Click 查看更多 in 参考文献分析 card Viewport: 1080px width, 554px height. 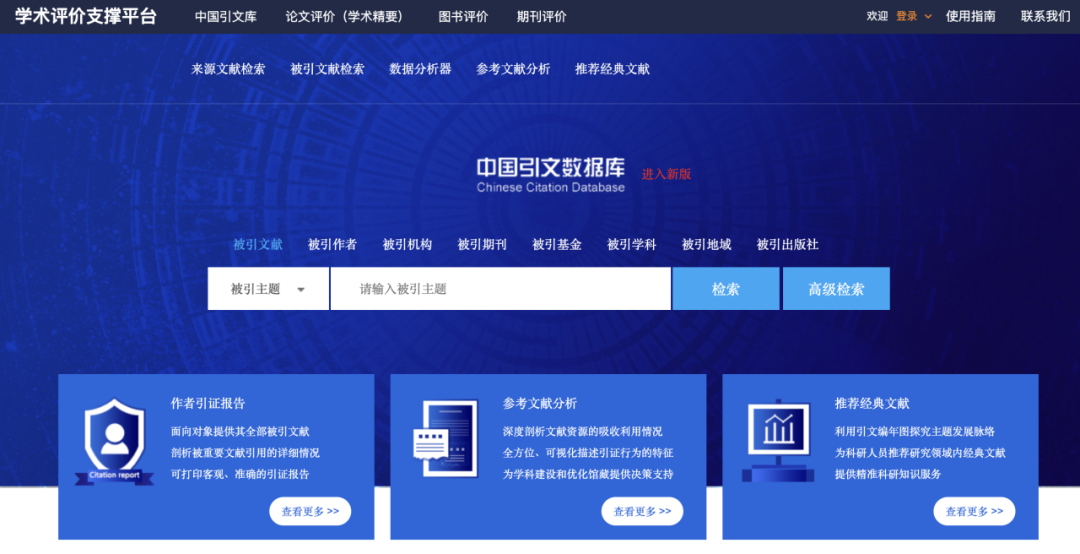(642, 511)
